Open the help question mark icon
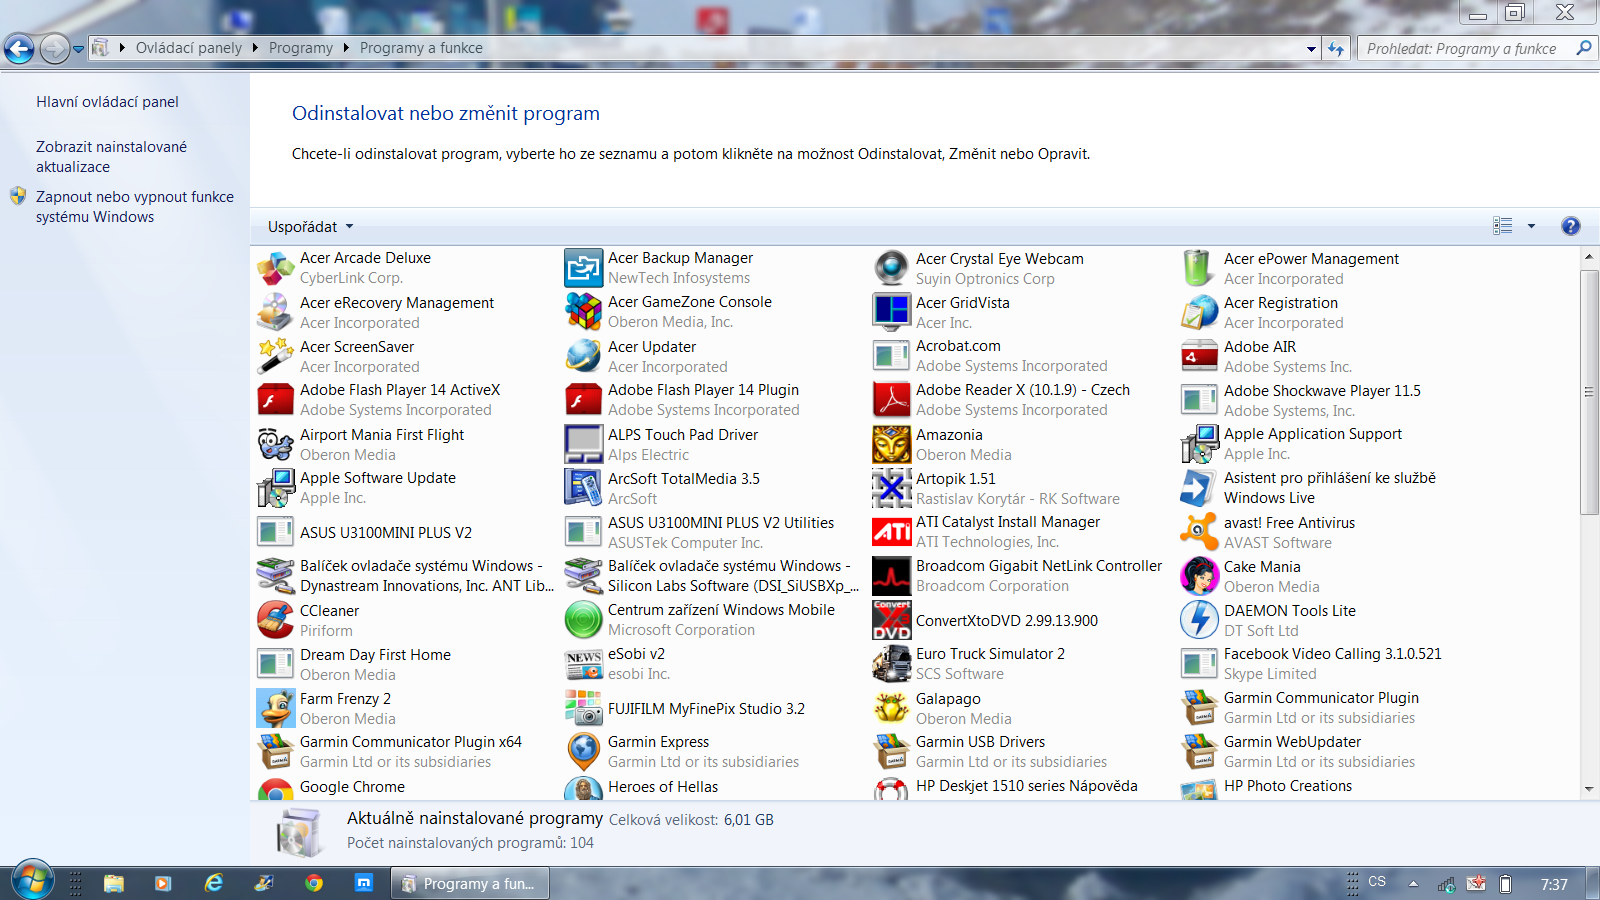The image size is (1600, 900). click(1570, 226)
